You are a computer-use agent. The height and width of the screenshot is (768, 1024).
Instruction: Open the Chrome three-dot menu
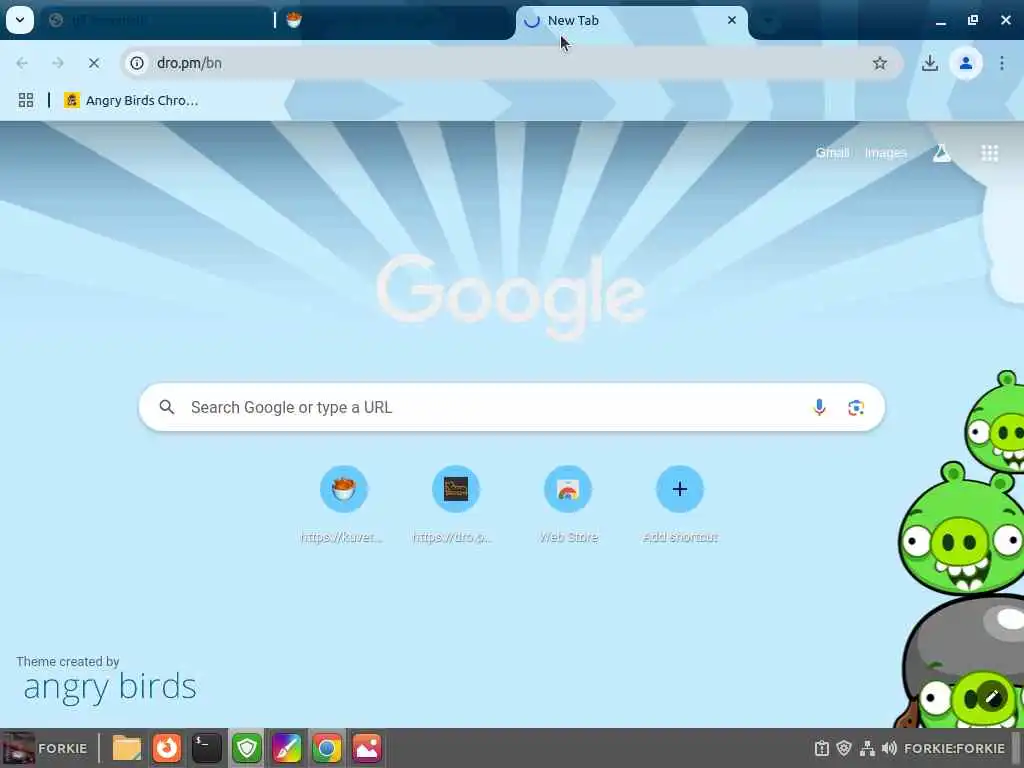point(1002,63)
